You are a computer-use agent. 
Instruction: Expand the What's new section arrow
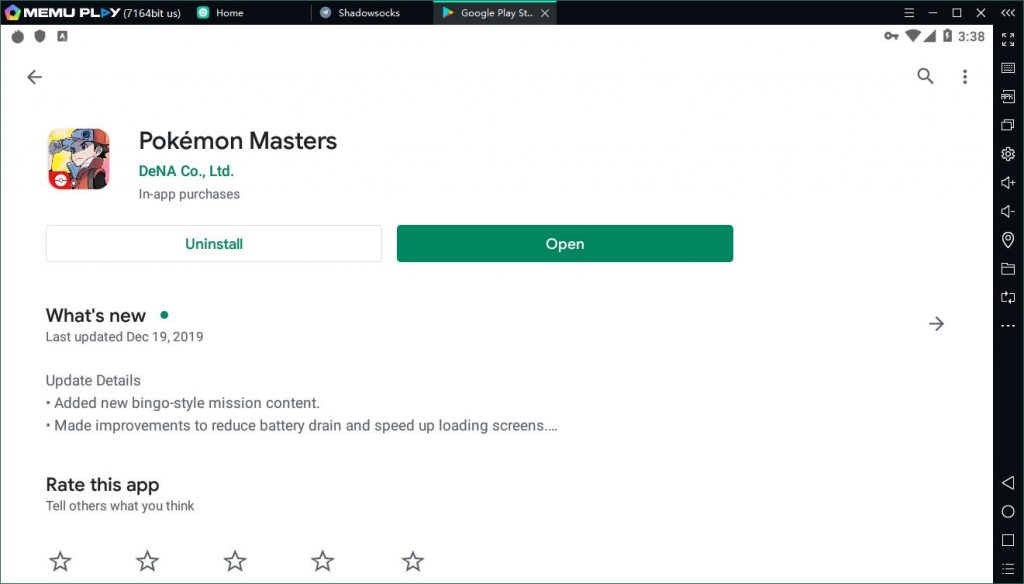[936, 324]
